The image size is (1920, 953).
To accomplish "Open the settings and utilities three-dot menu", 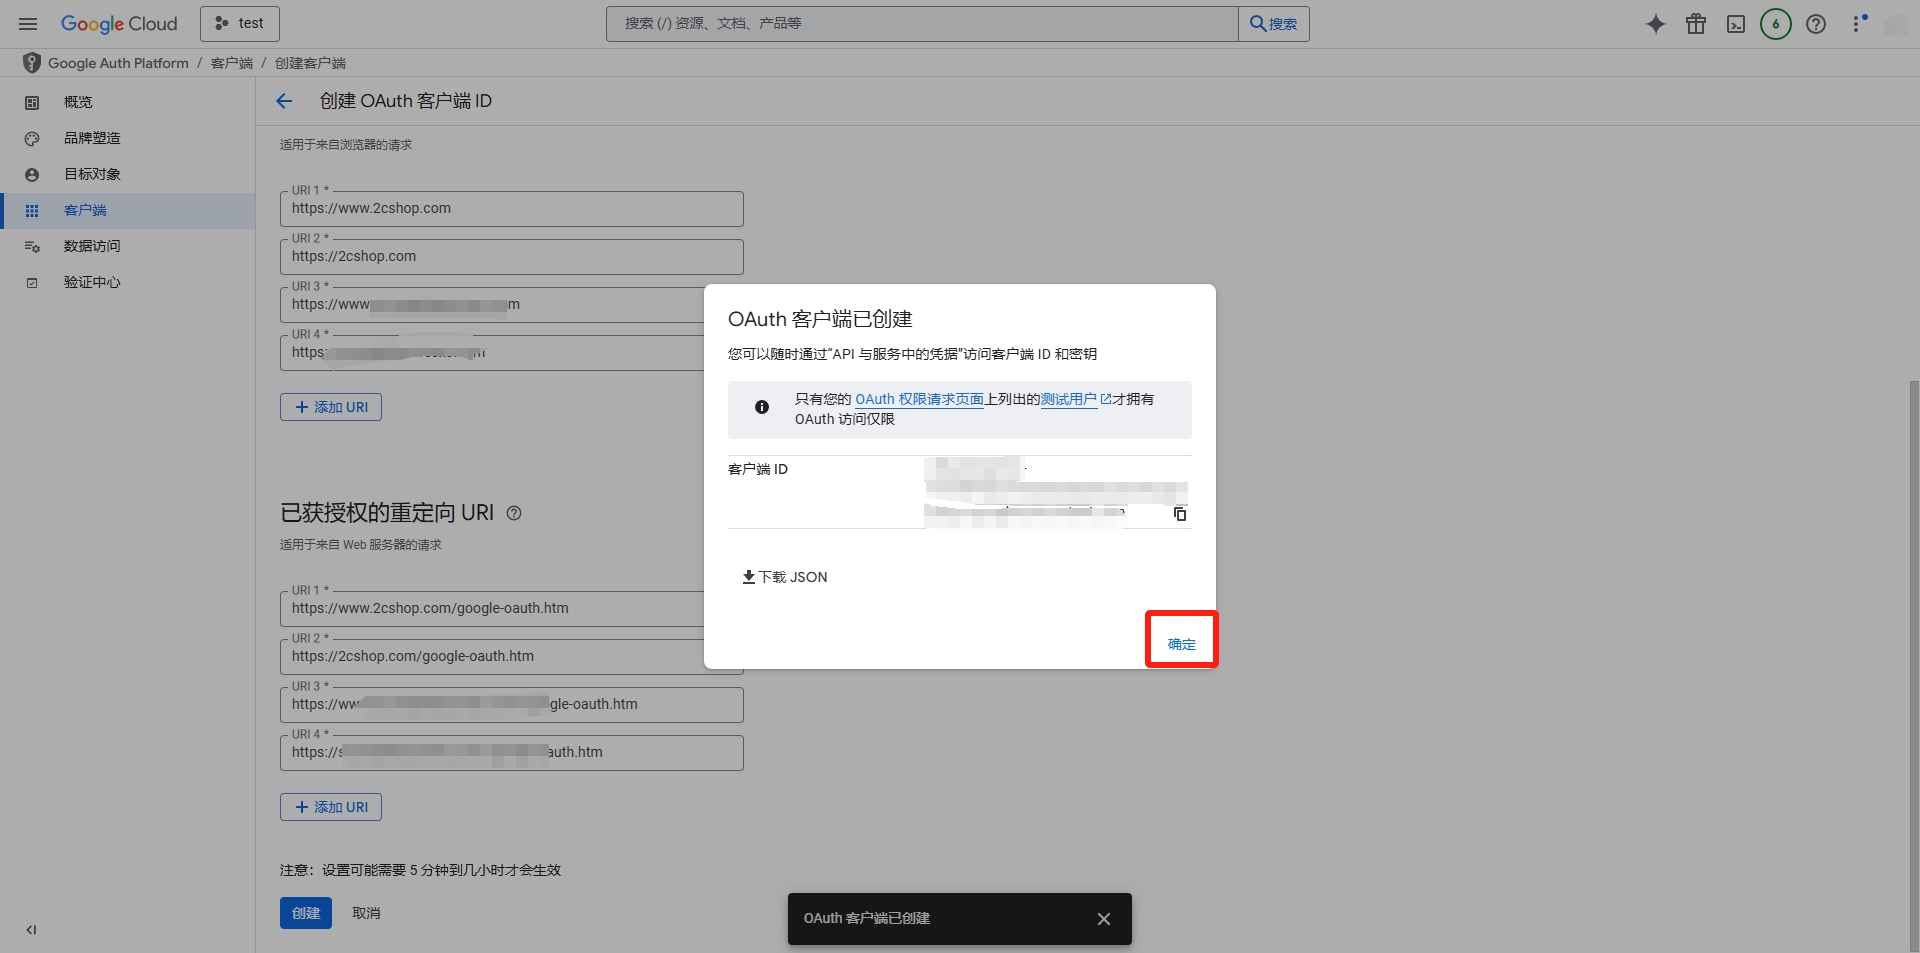I will pos(1859,24).
